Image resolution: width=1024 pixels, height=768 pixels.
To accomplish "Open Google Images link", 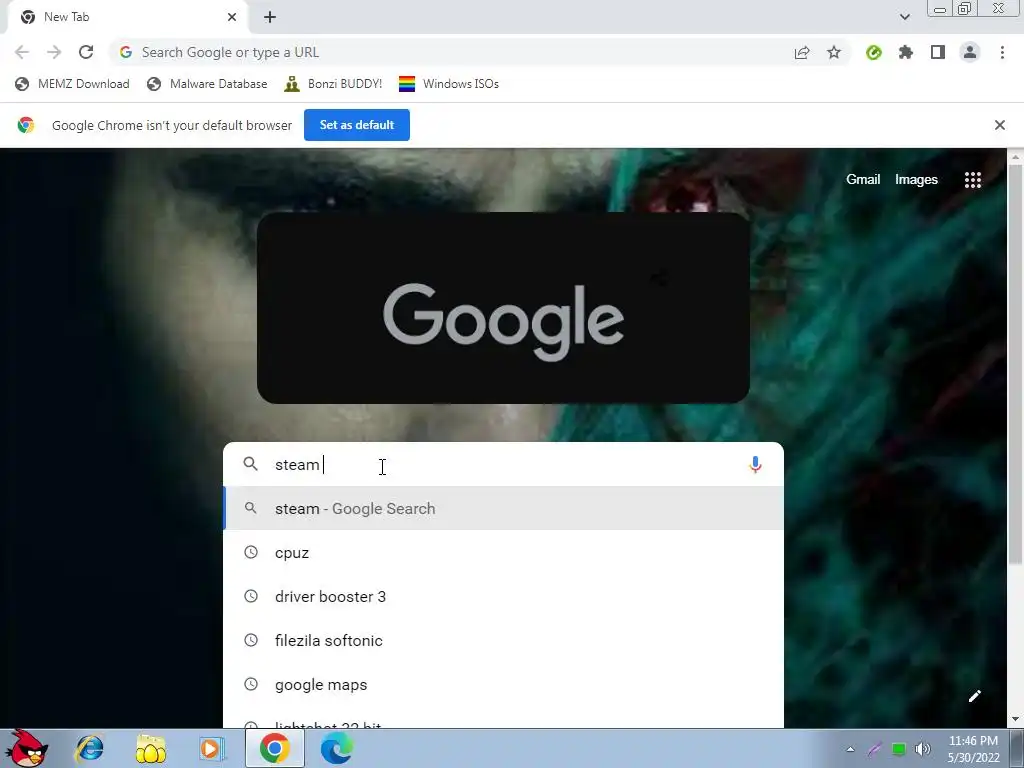I will 916,180.
